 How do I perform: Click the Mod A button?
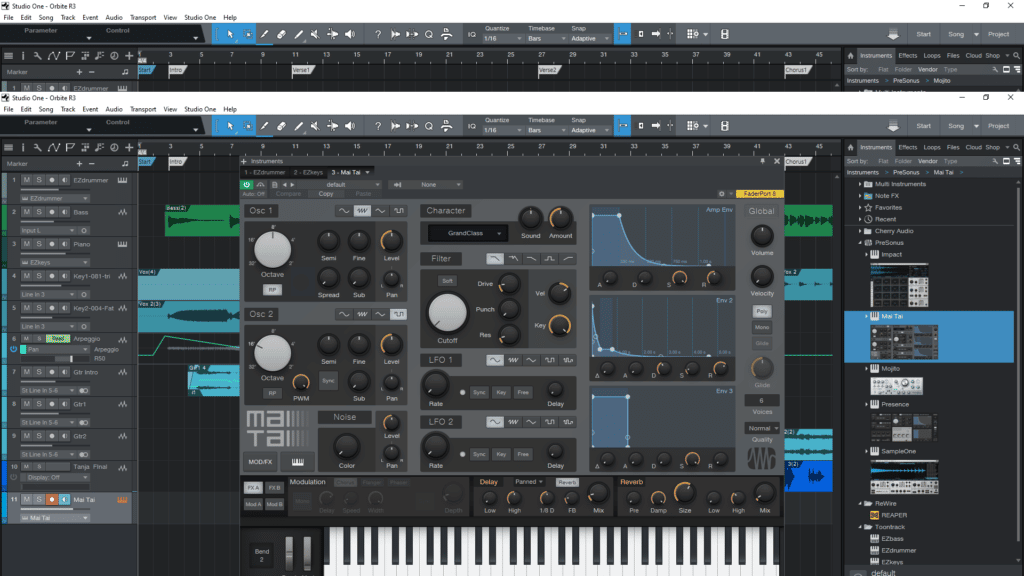(253, 504)
